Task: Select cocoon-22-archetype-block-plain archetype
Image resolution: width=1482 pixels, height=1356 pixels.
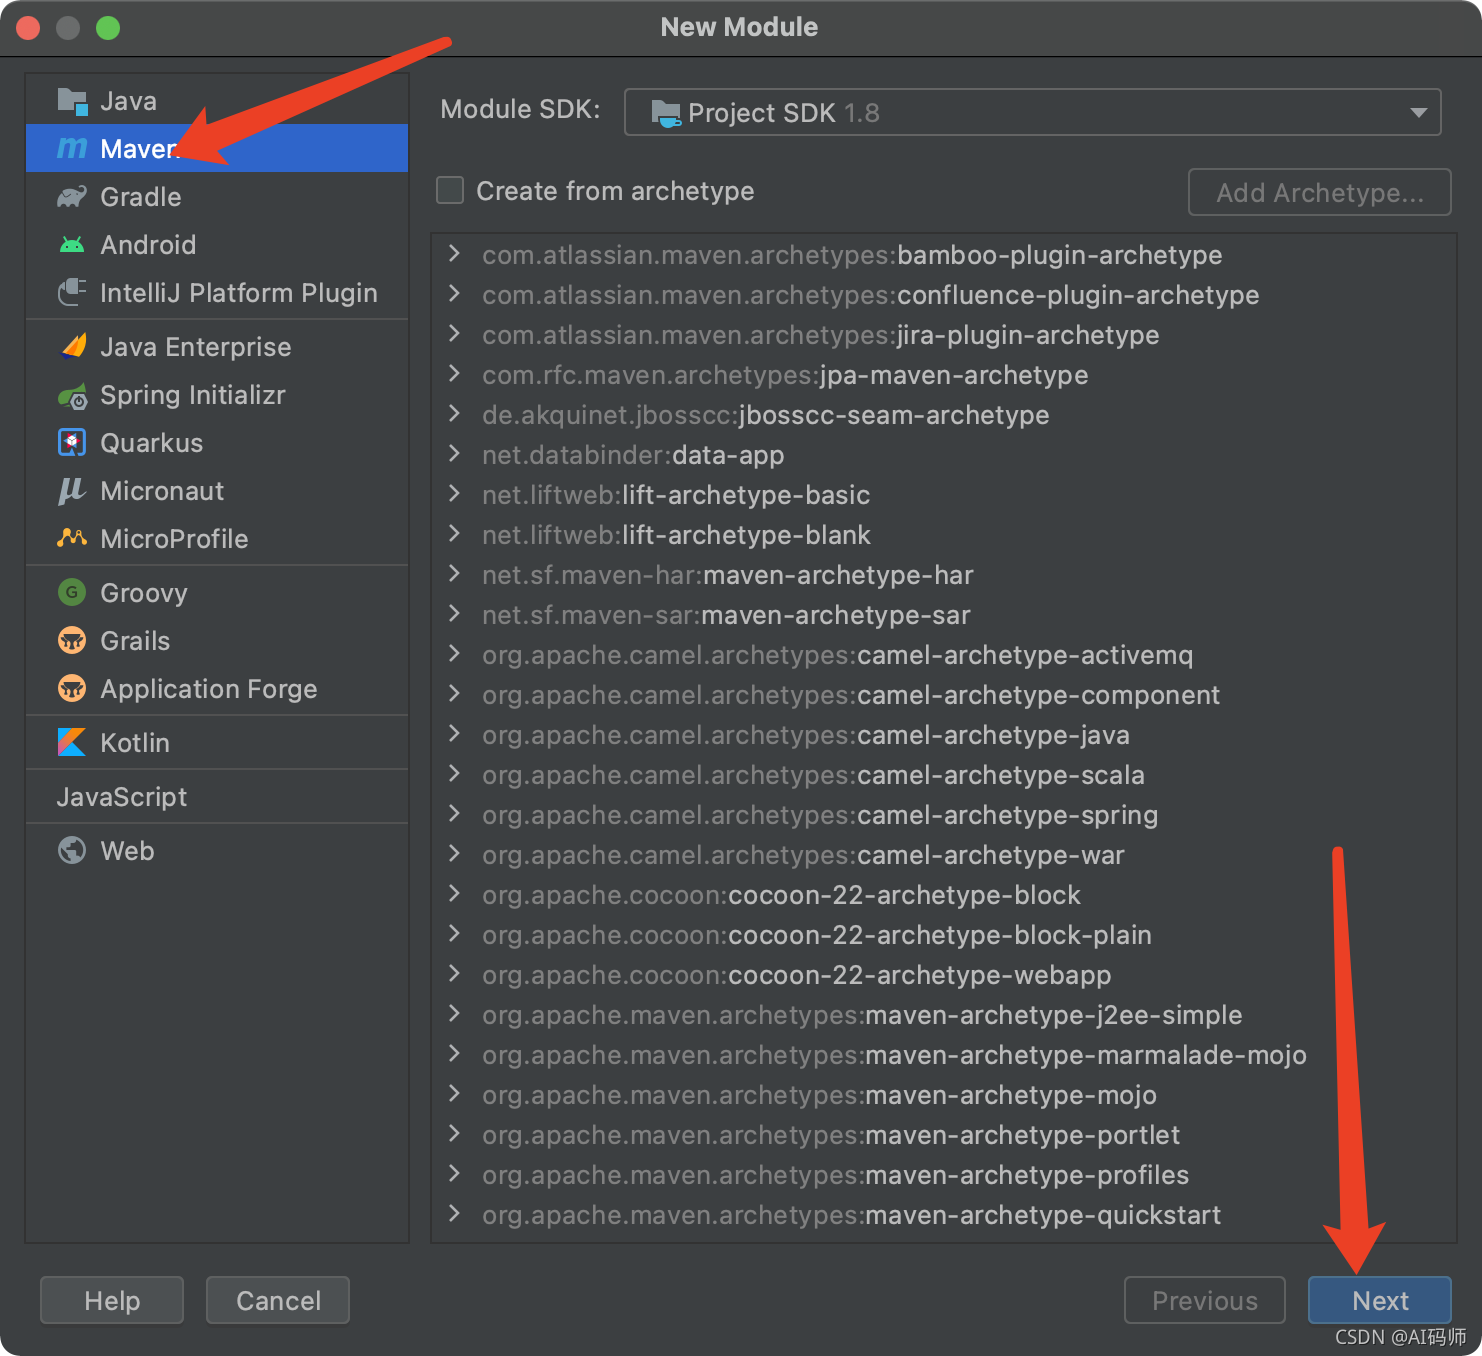Action: 817,935
